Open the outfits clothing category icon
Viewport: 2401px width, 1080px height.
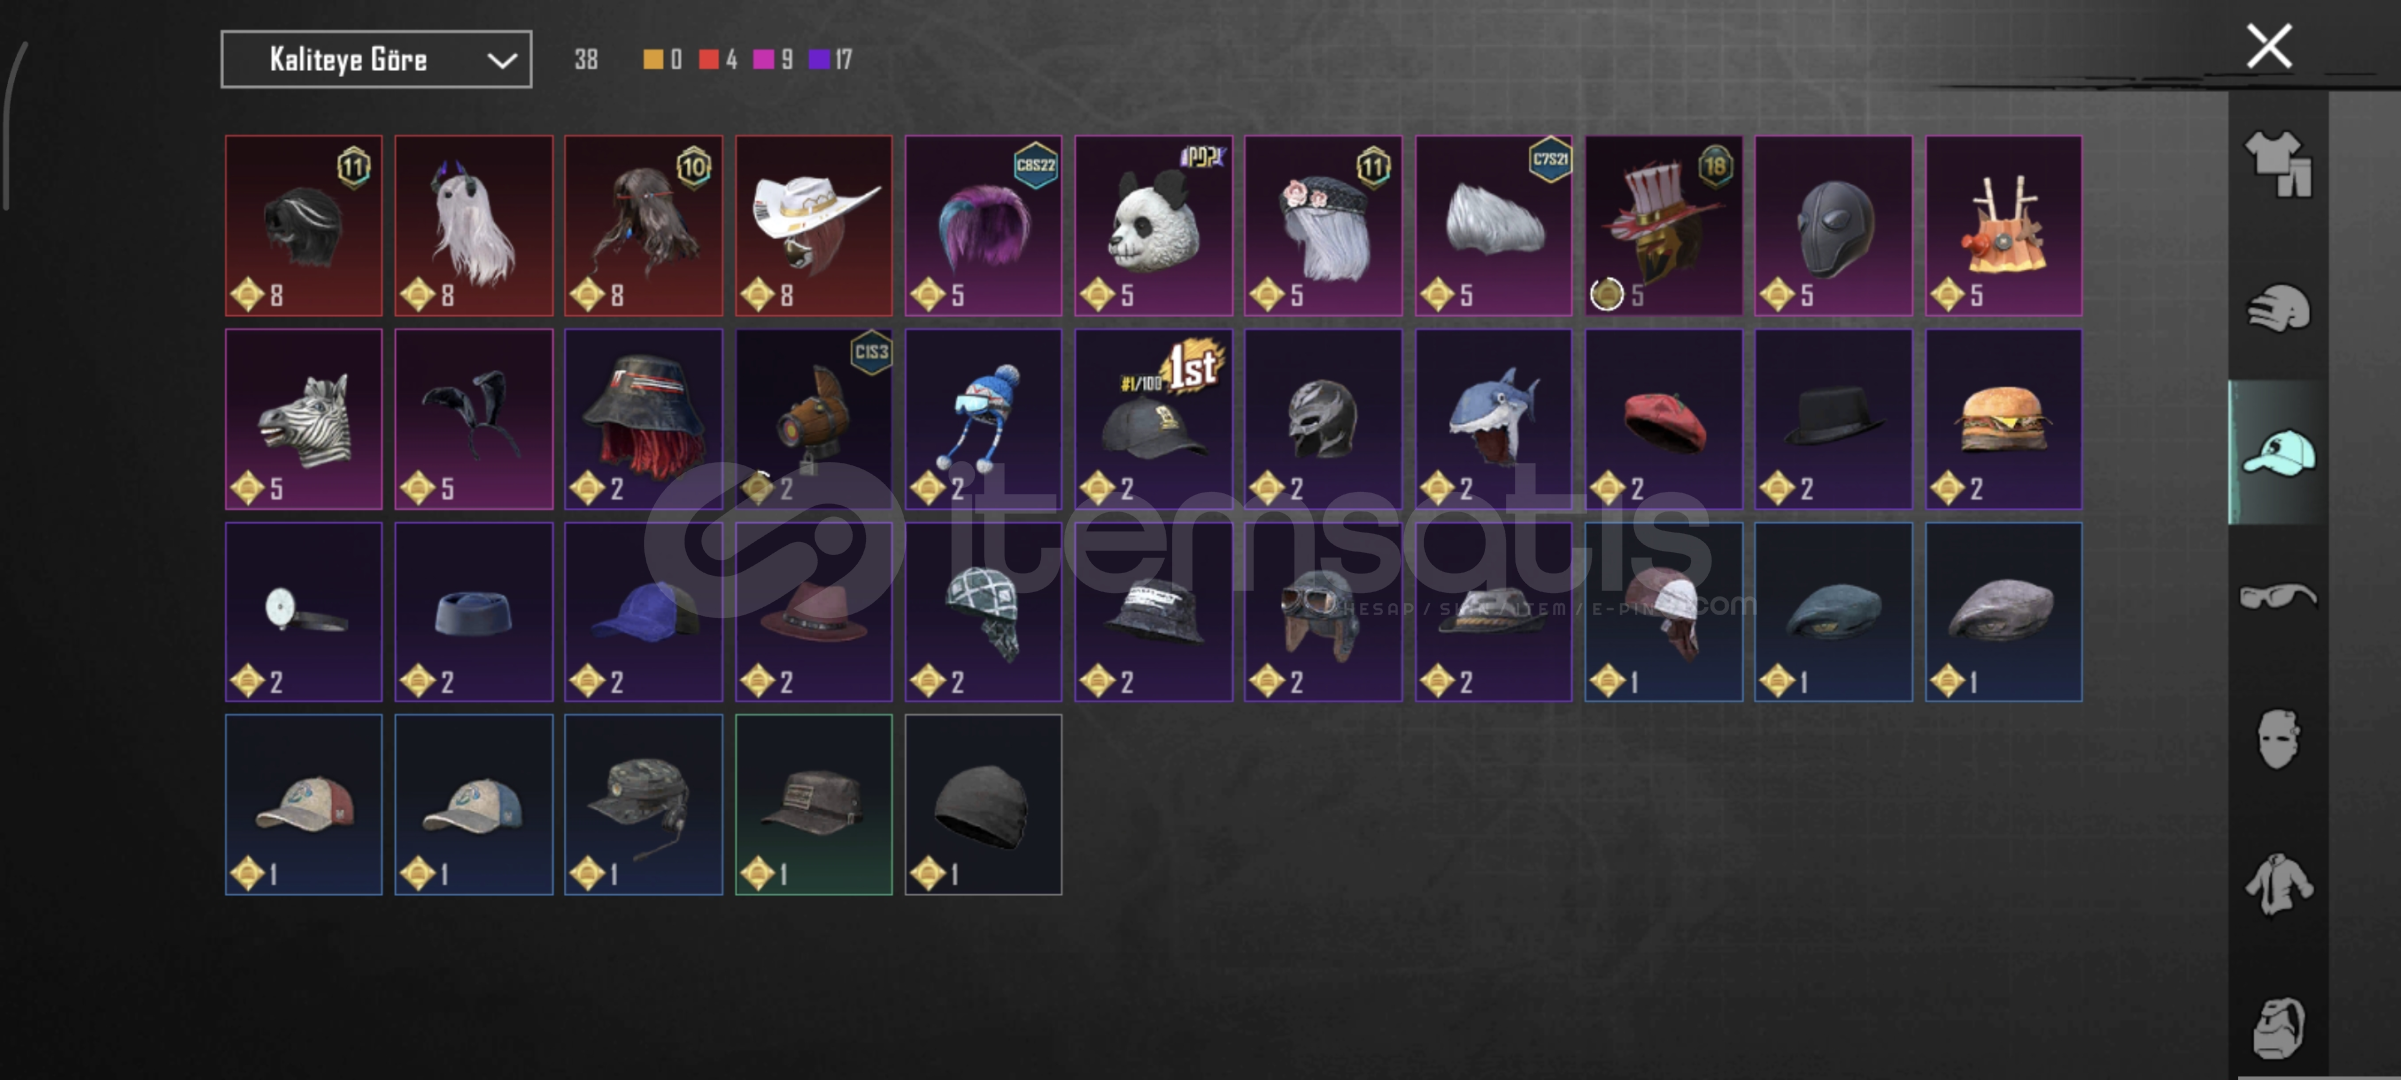pyautogui.click(x=2278, y=165)
